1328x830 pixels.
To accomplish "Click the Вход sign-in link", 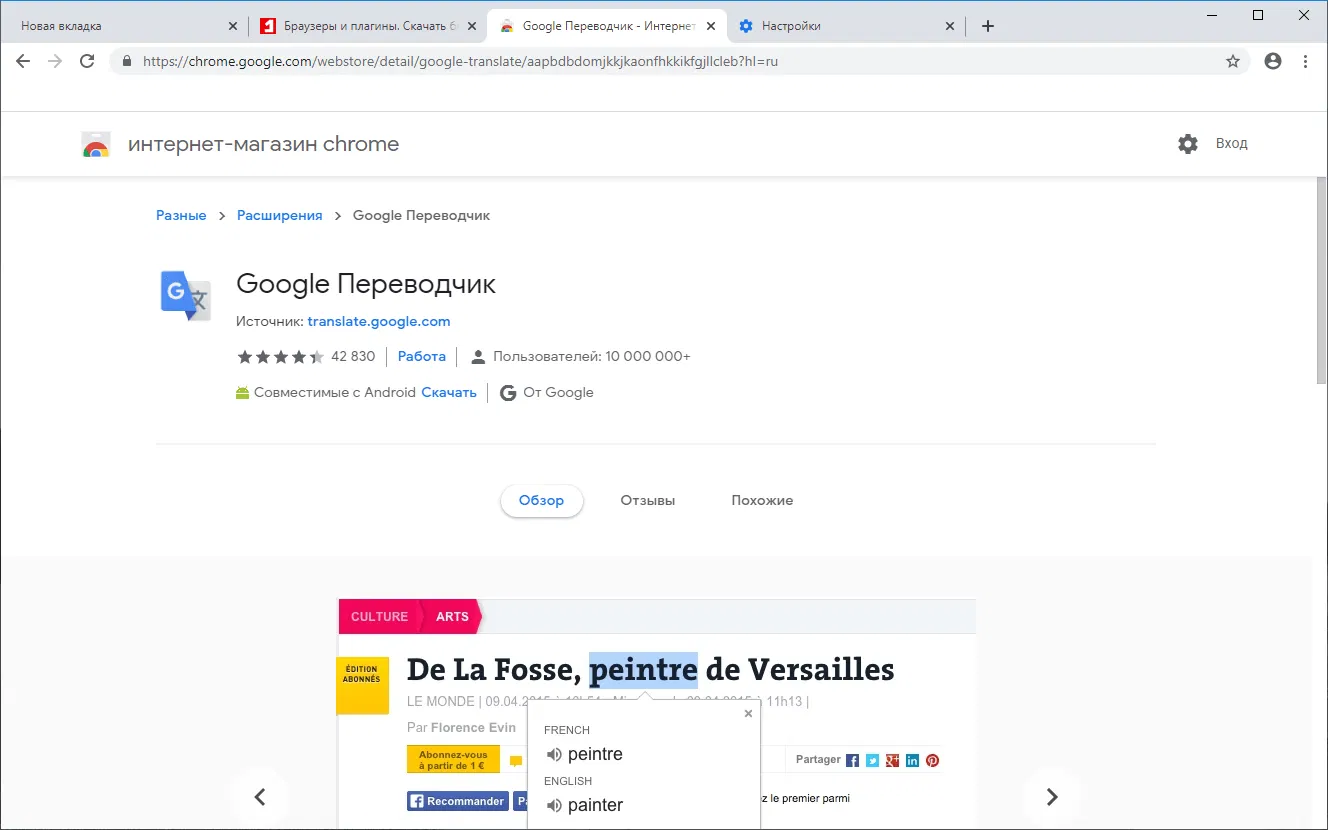I will coord(1231,144).
